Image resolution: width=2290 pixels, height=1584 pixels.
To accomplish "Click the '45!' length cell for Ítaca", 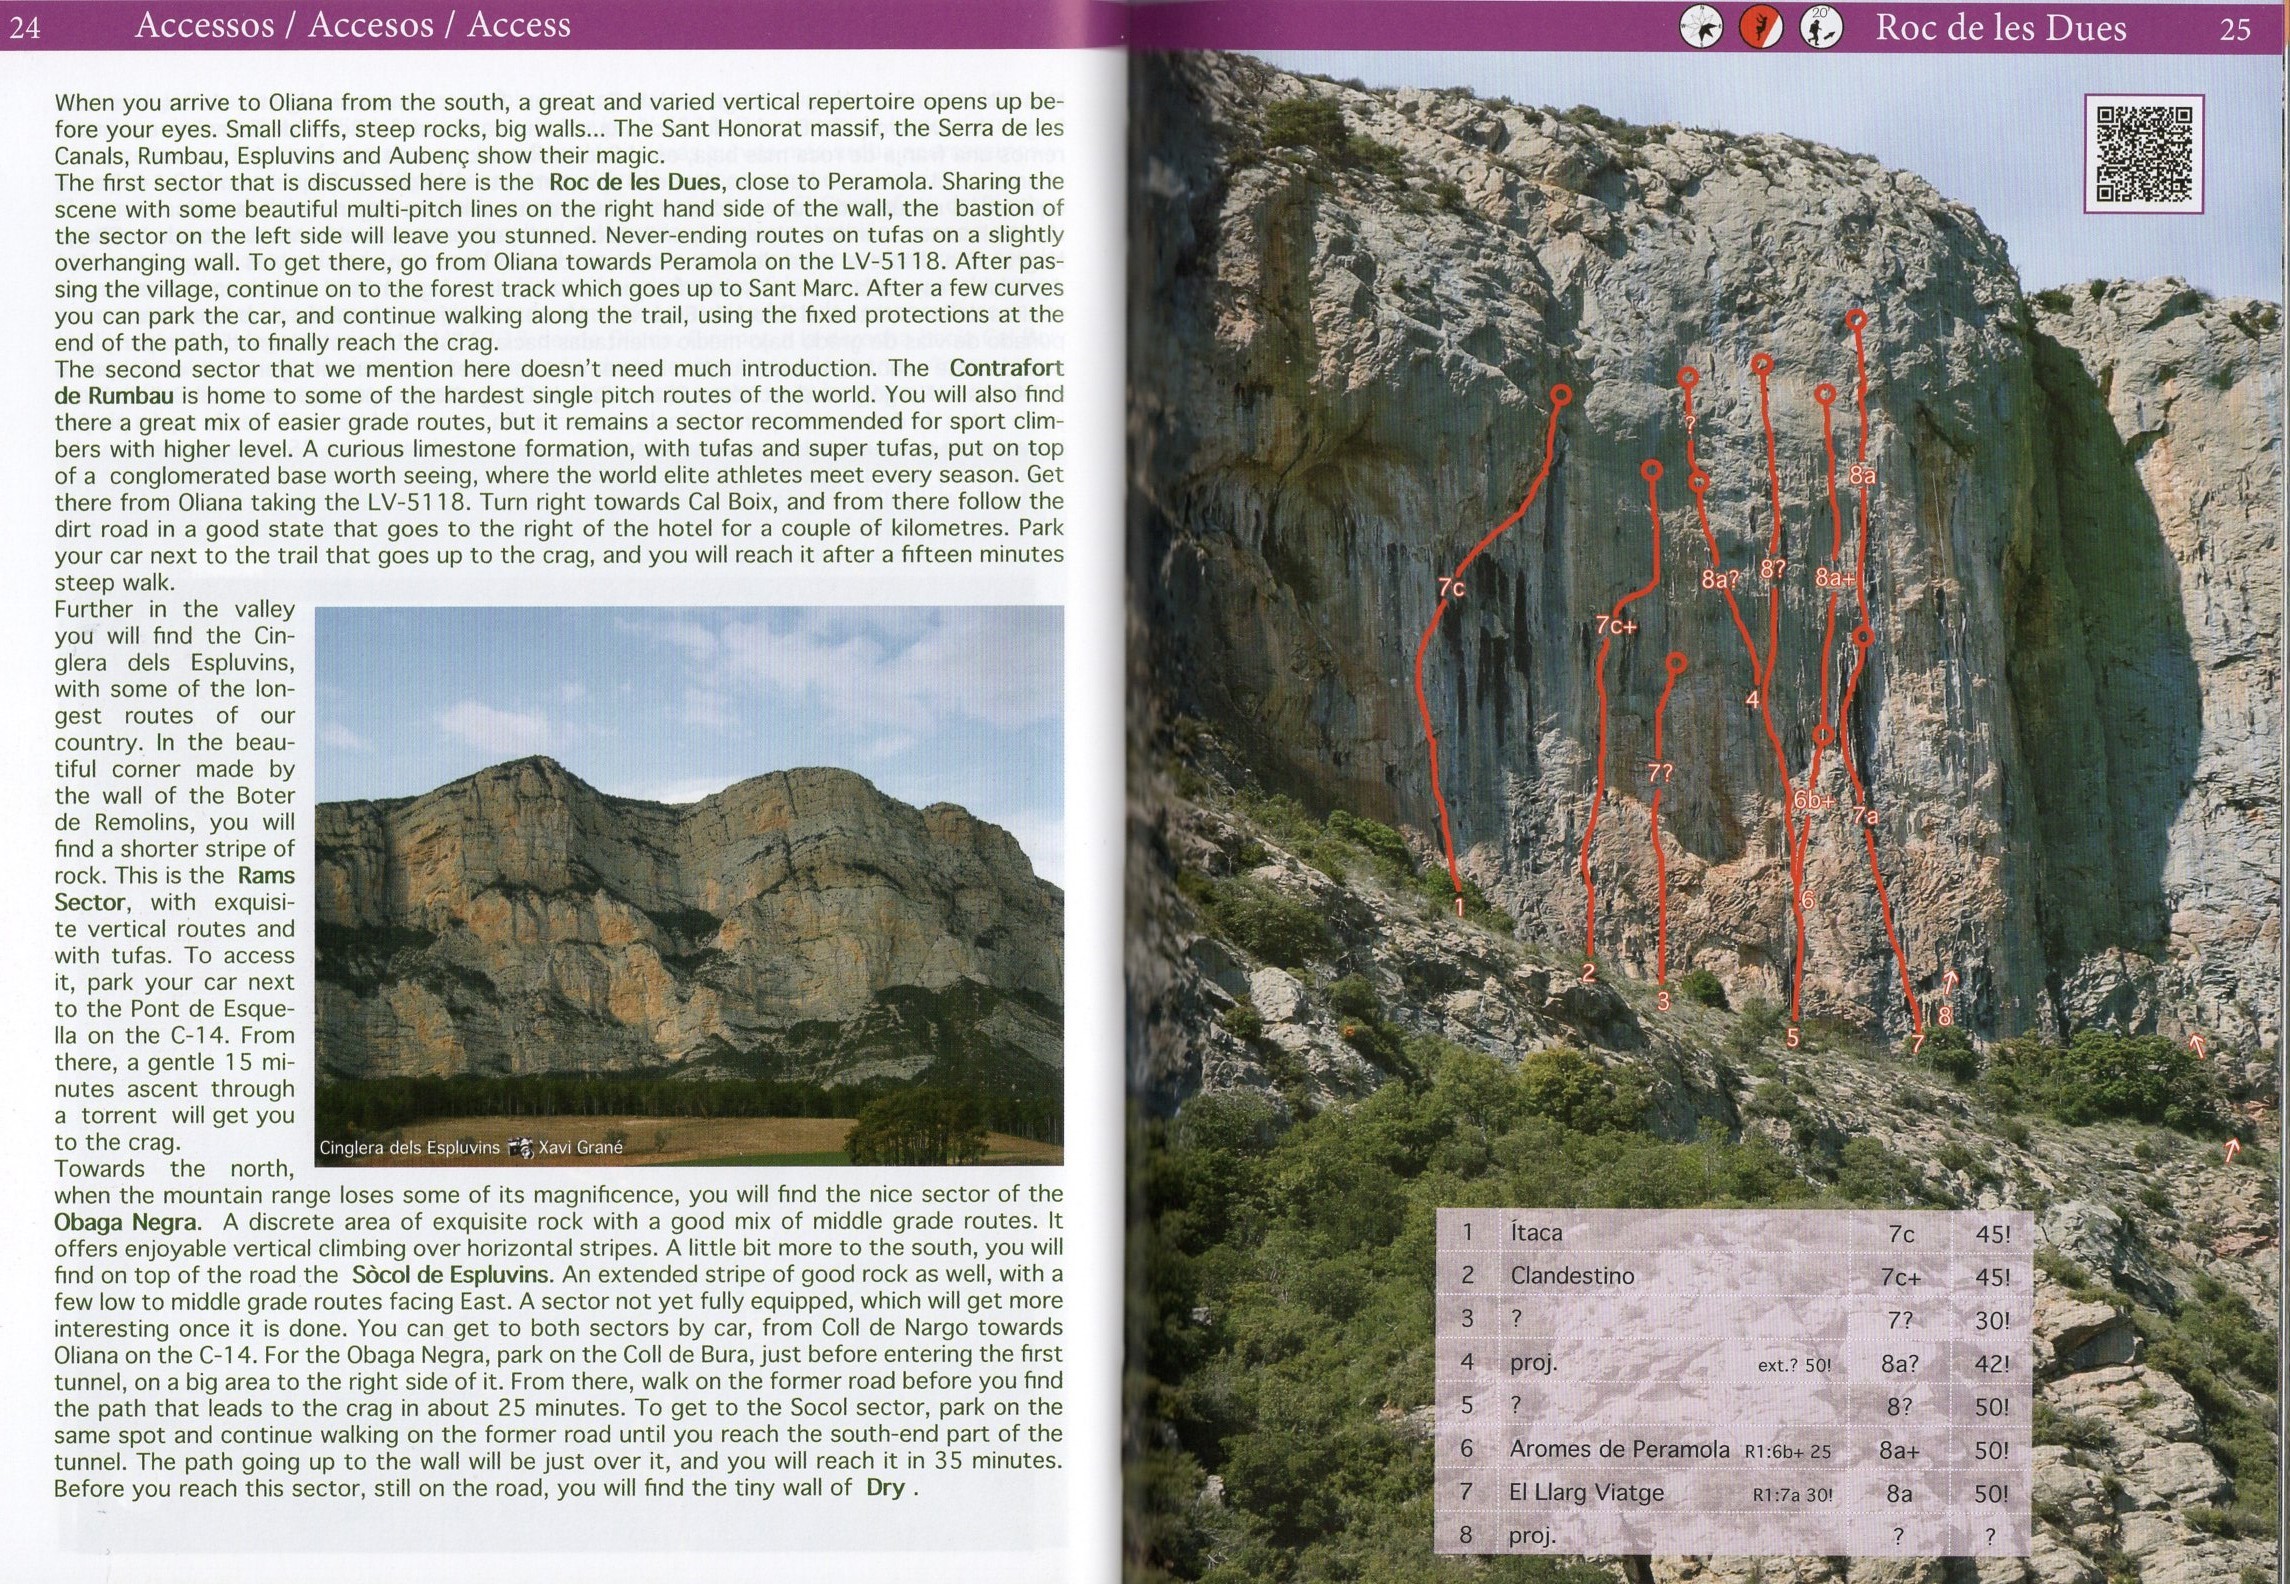I will (x=1992, y=1234).
